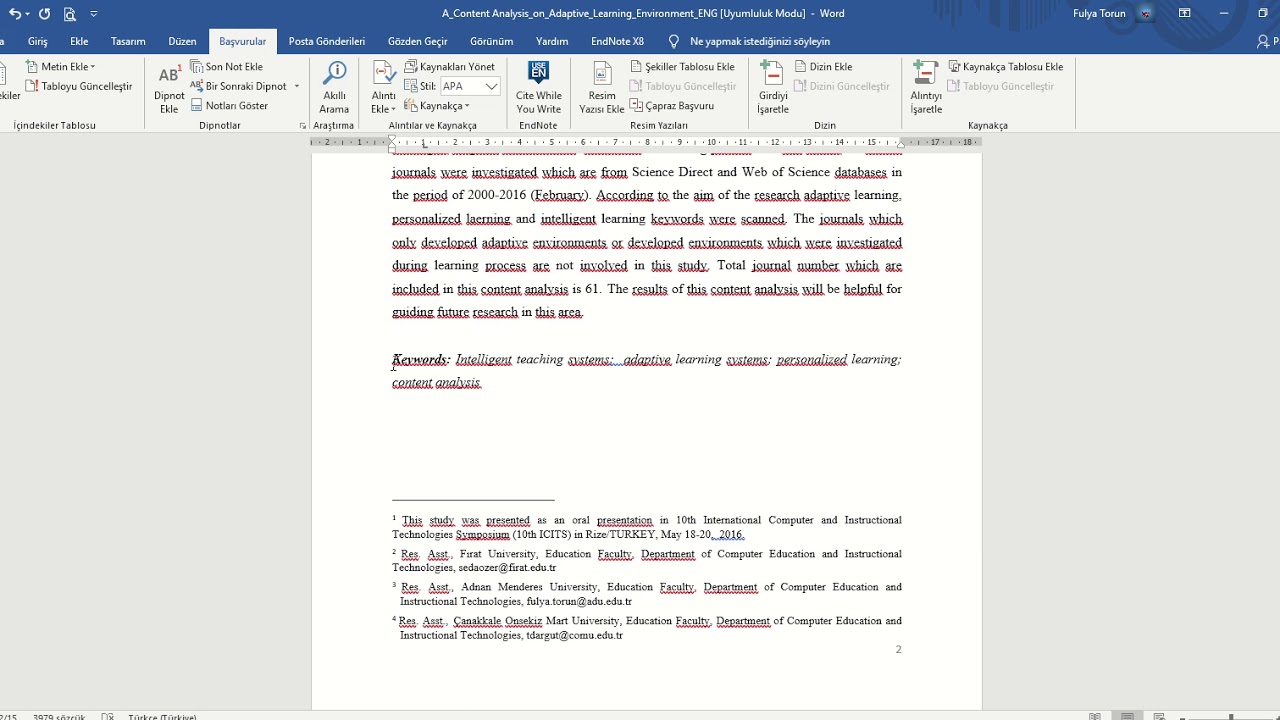Open the Ekle ribbon tab
The image size is (1280, 720).
pos(79,42)
